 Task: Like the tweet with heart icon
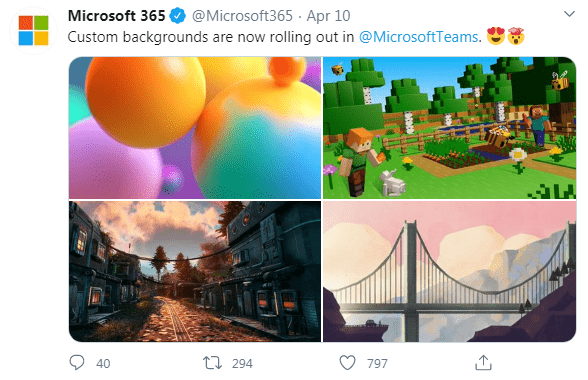click(x=347, y=363)
